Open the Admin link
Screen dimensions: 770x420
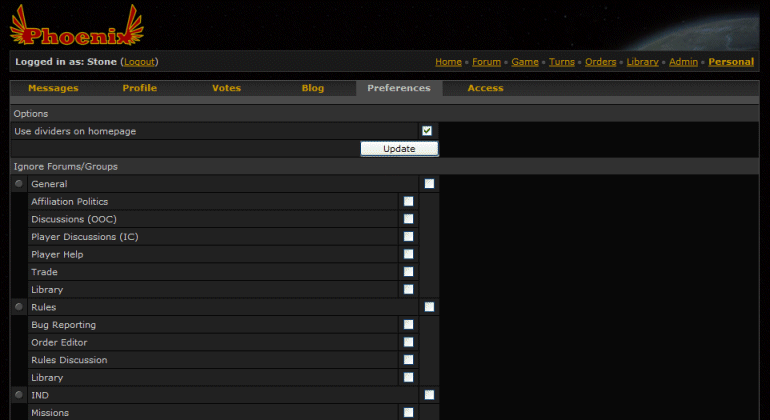click(683, 62)
